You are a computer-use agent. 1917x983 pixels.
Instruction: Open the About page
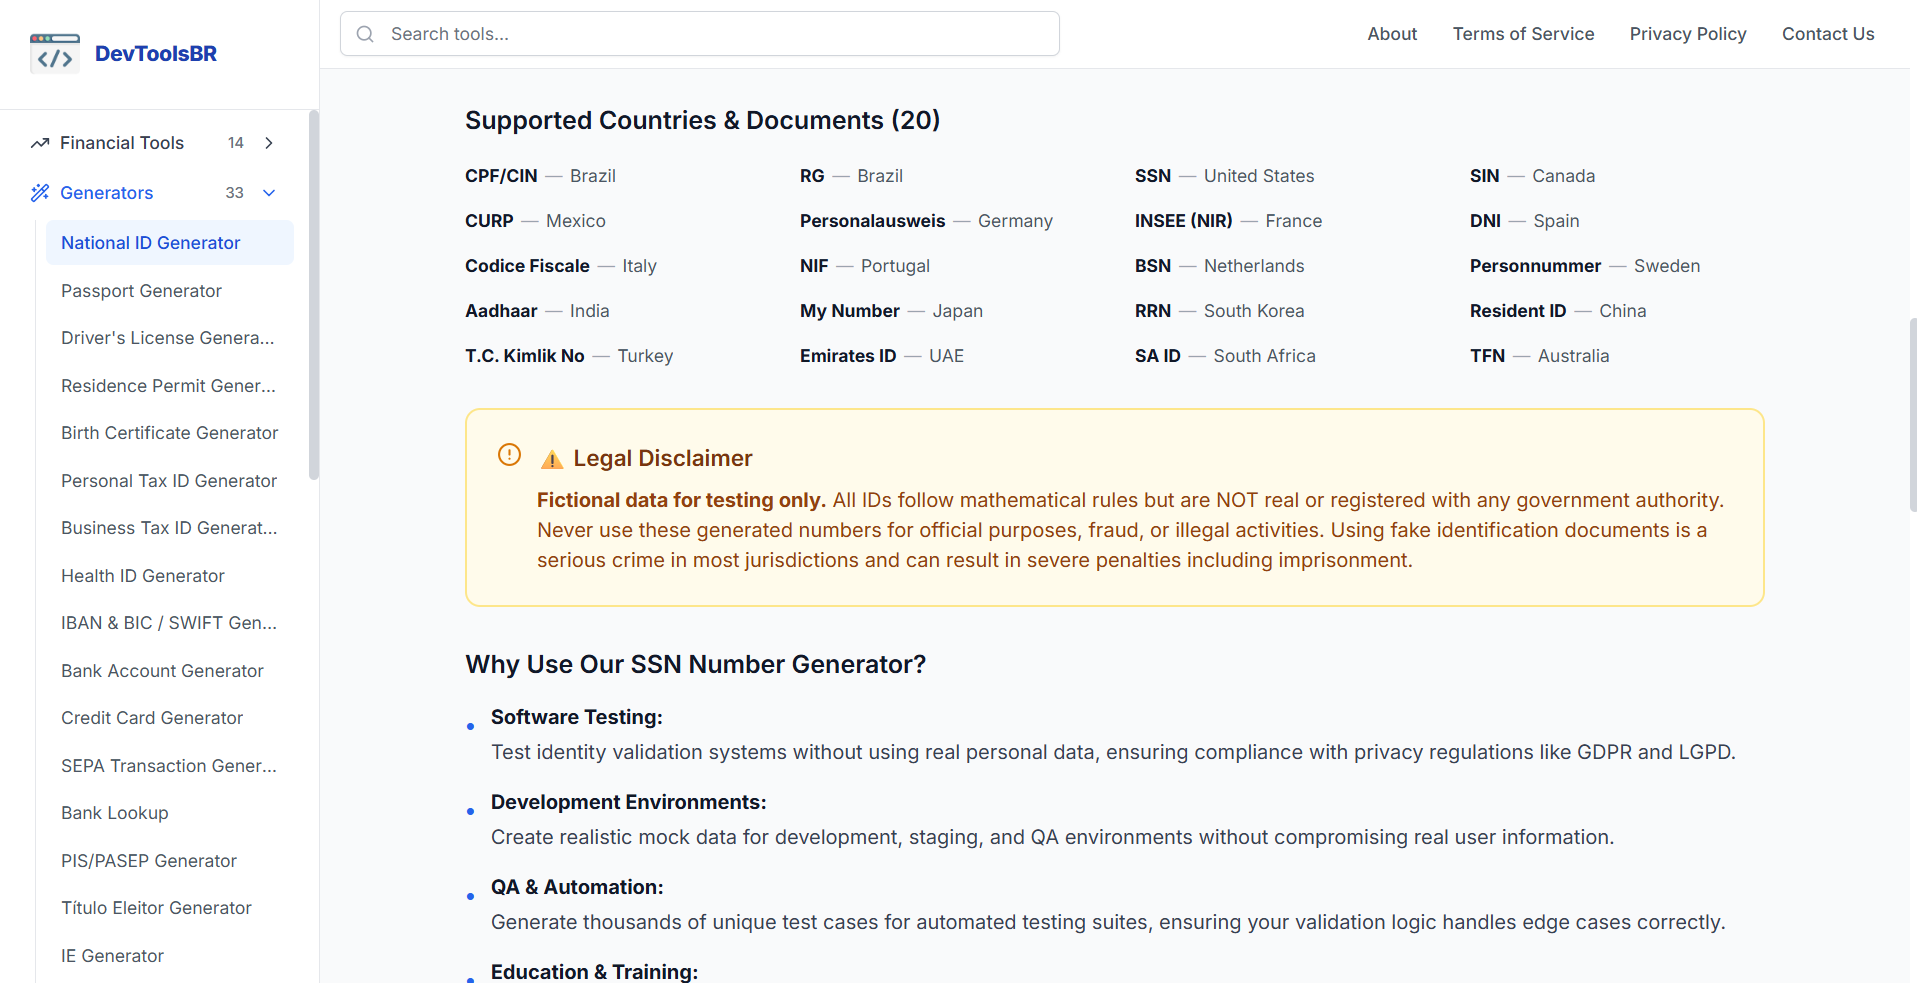[1392, 34]
